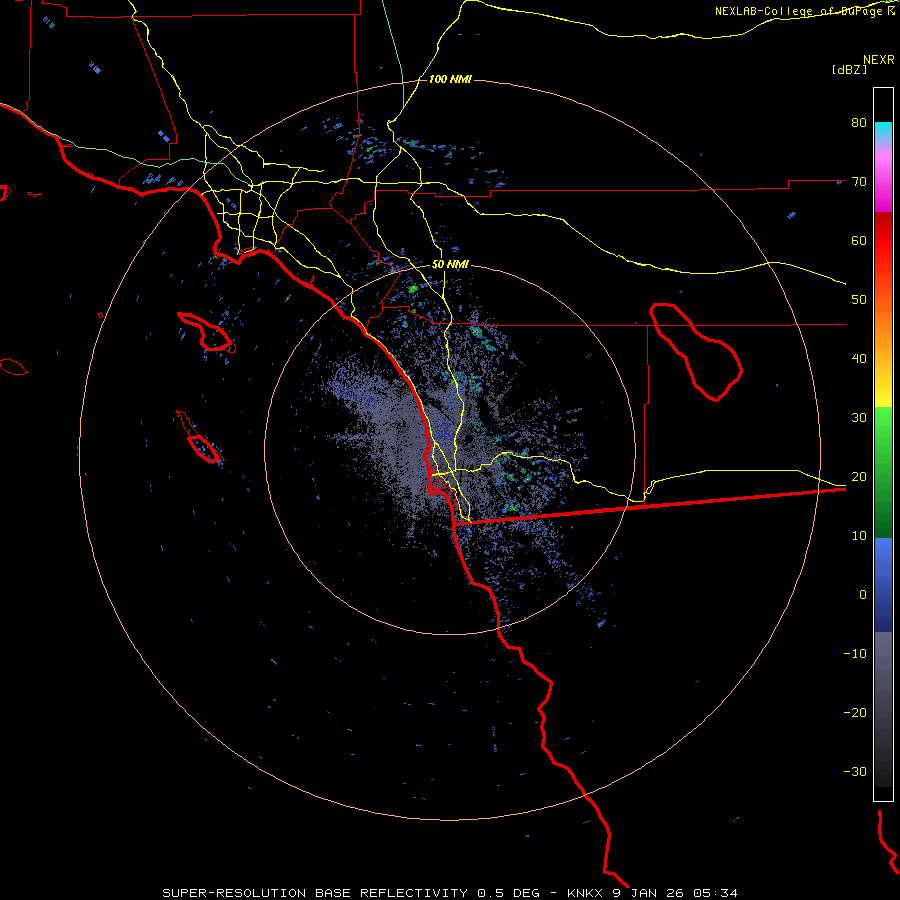The width and height of the screenshot is (900, 900).
Task: Click the 40 value on dBZ scale
Action: coord(859,359)
